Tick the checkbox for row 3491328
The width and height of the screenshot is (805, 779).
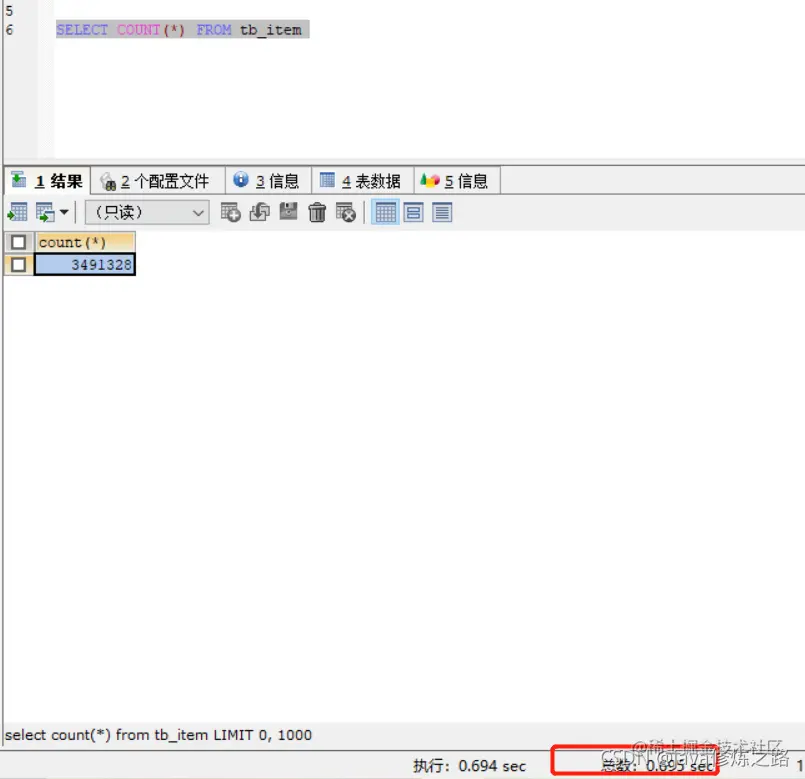[18, 264]
